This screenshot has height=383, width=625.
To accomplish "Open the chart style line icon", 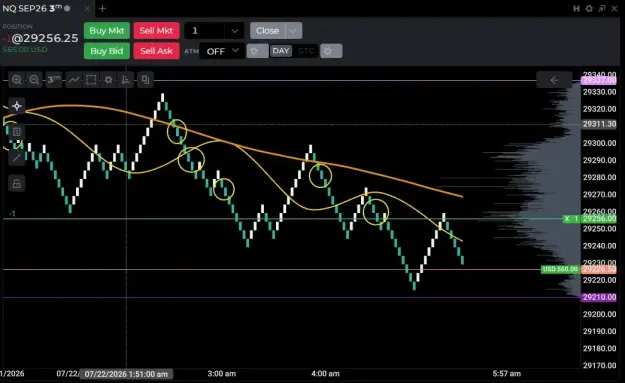I will point(74,80).
